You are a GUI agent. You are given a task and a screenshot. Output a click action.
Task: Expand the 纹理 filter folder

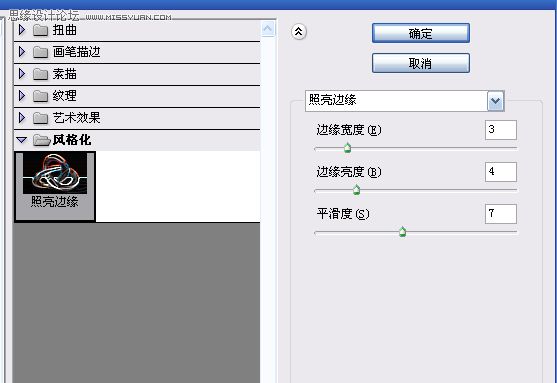point(22,96)
